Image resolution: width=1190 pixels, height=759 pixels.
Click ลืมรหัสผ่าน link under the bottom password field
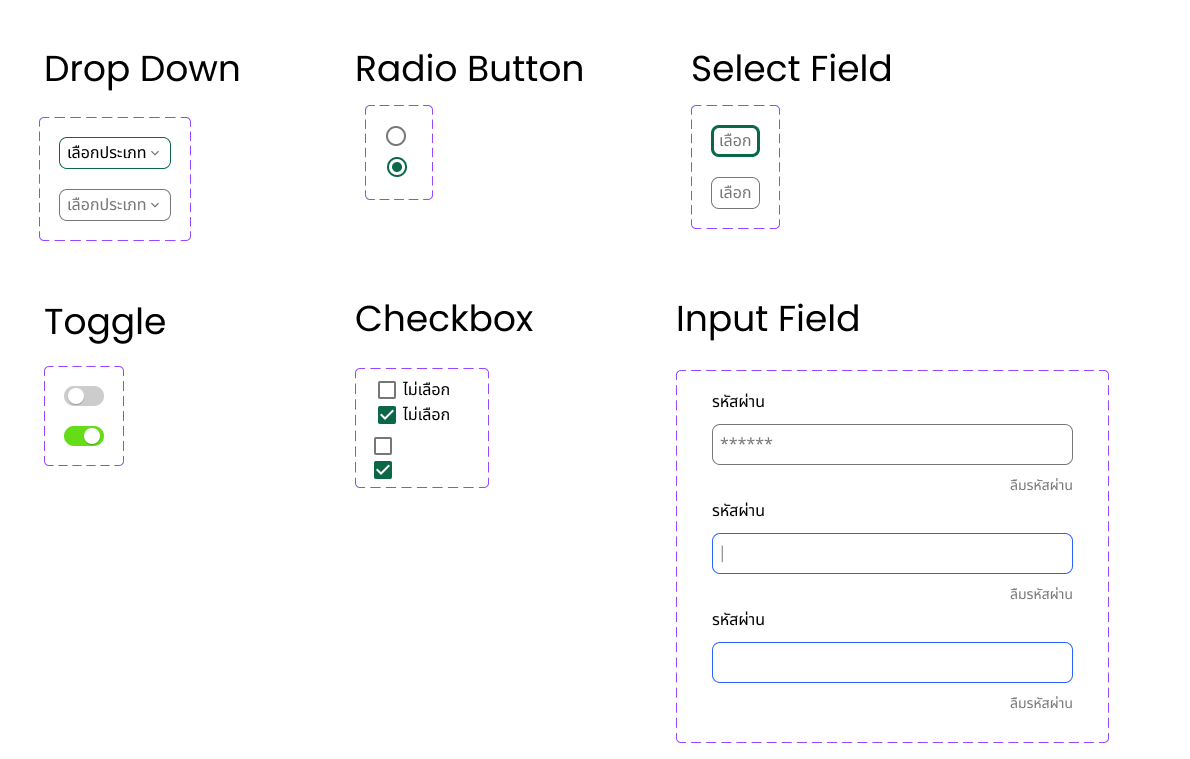click(x=1041, y=704)
